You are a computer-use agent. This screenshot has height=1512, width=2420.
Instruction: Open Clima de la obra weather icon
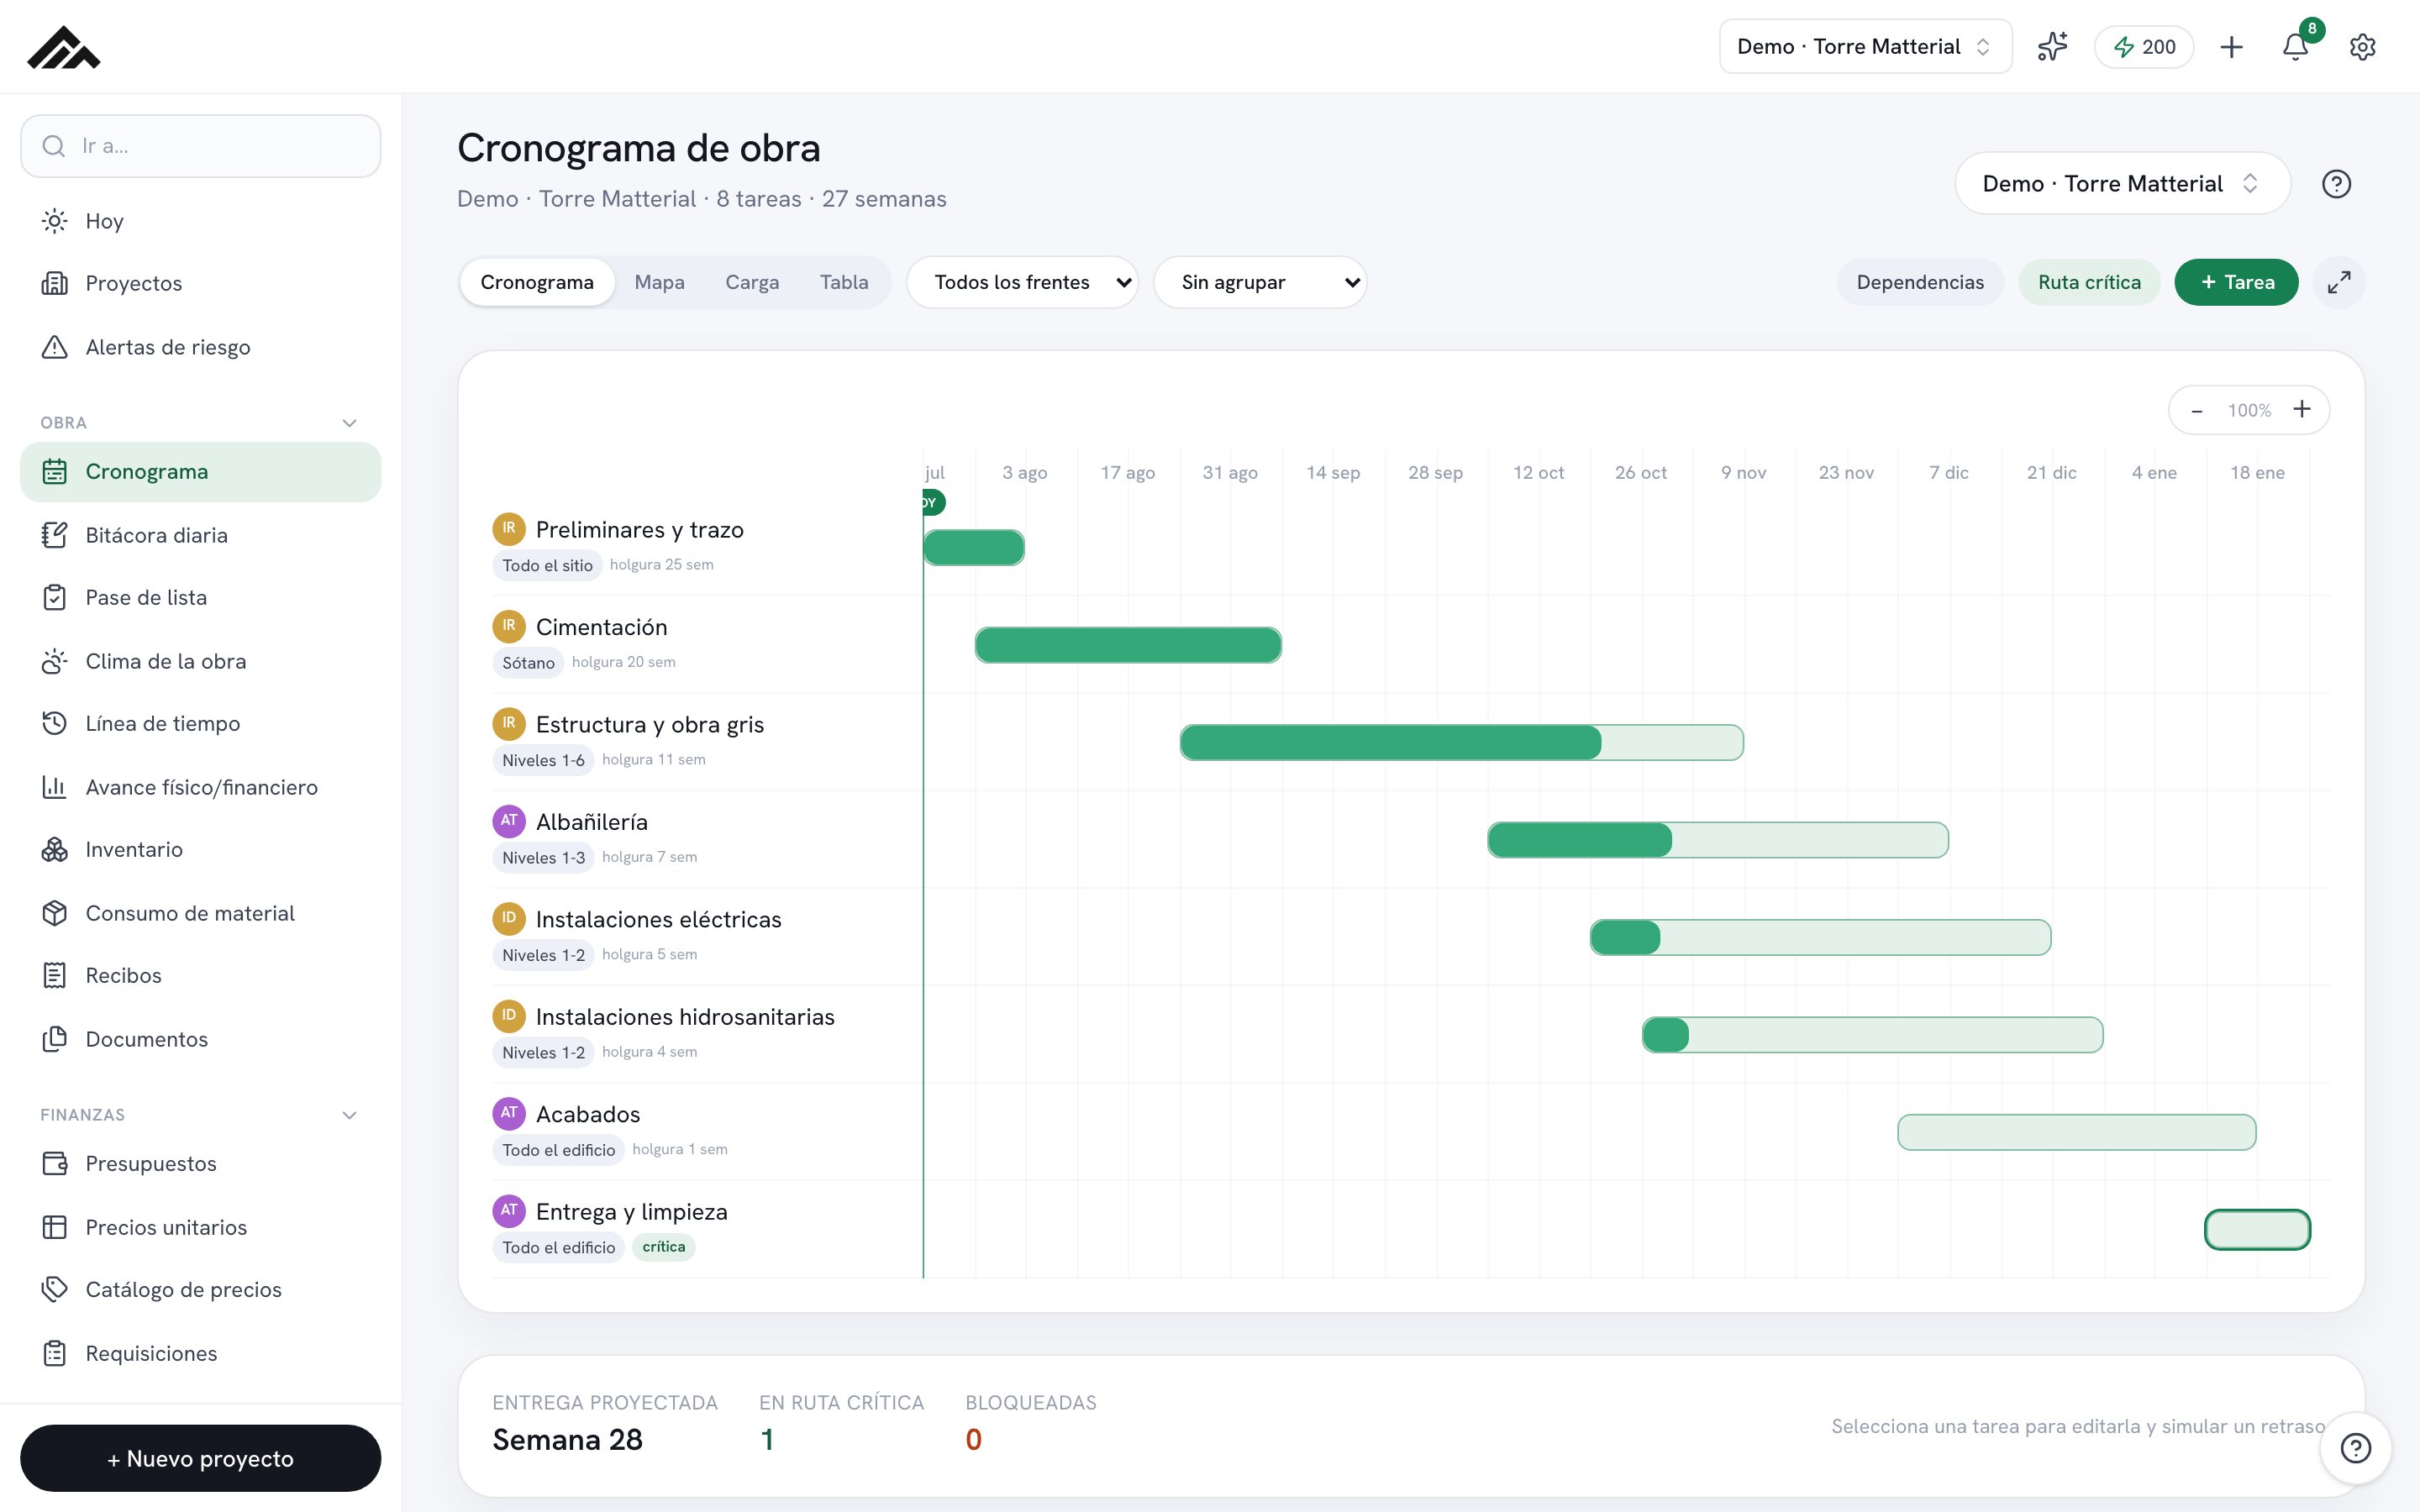55,661
